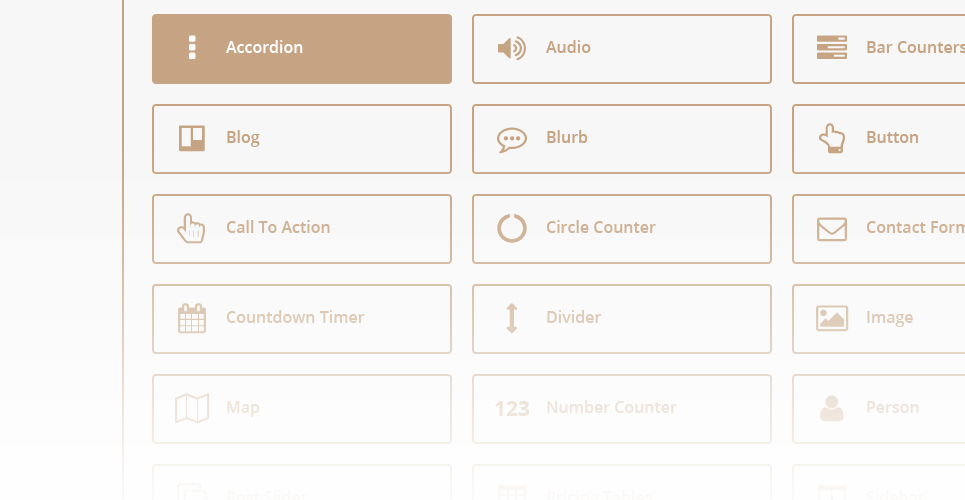This screenshot has width=965, height=500.
Task: Click the Image picture icon
Action: pyautogui.click(x=831, y=318)
